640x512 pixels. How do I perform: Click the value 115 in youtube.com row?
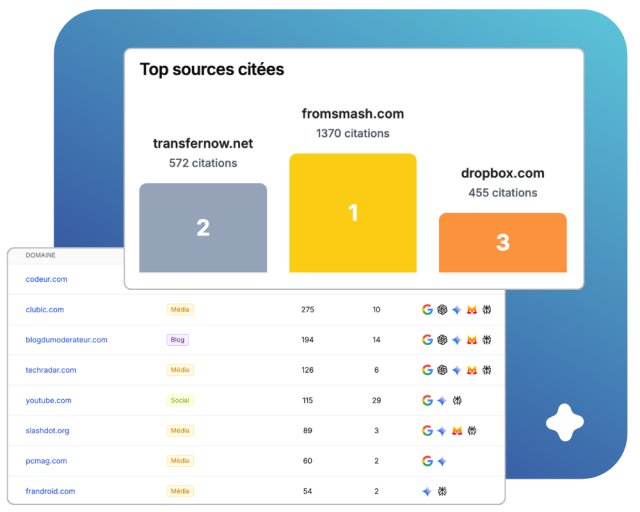coord(308,400)
